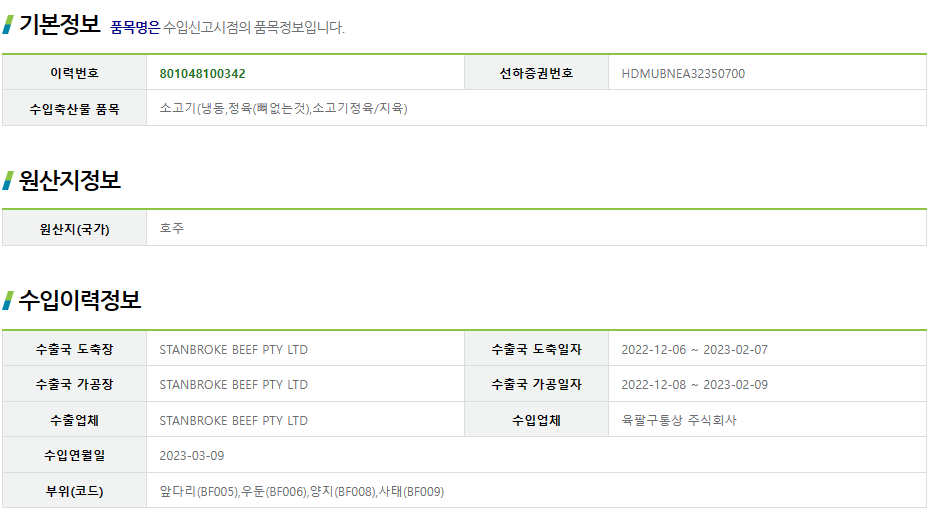
Task: Click the green history number 801048100342
Action: coord(202,74)
